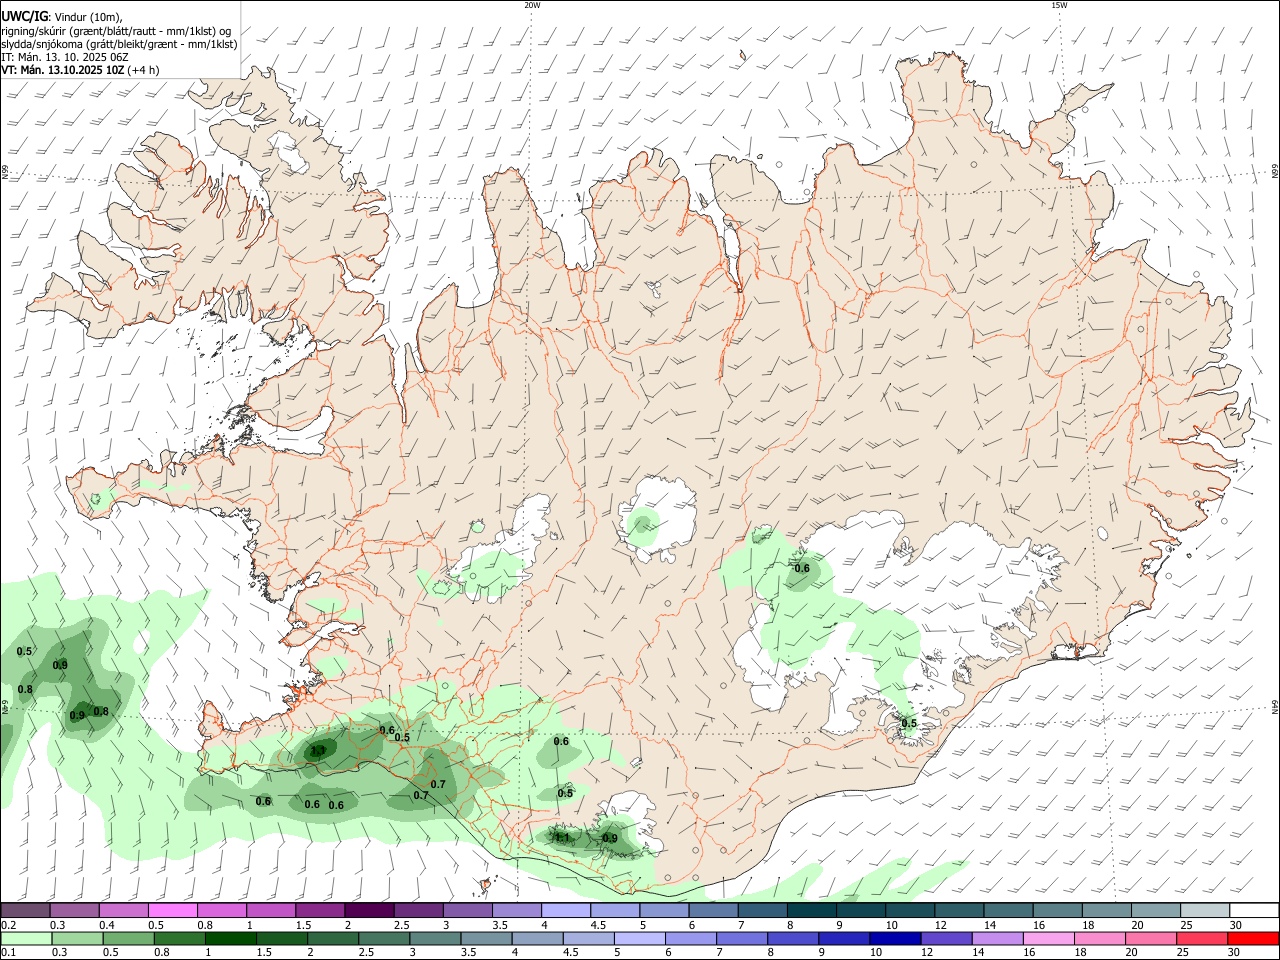Click the grey-purple swatch labeled 0.2 in upper legend
1280x960 pixels.
25,911
